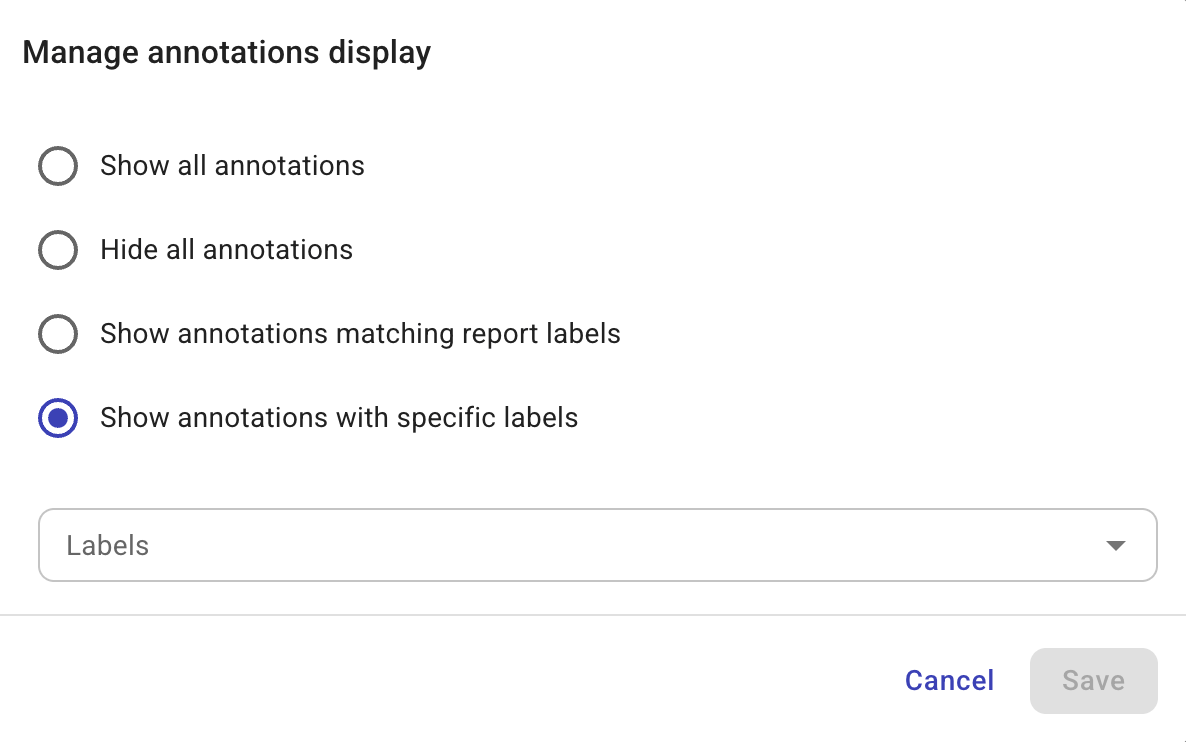
Task: Click the Show all annotations label text
Action: point(232,166)
